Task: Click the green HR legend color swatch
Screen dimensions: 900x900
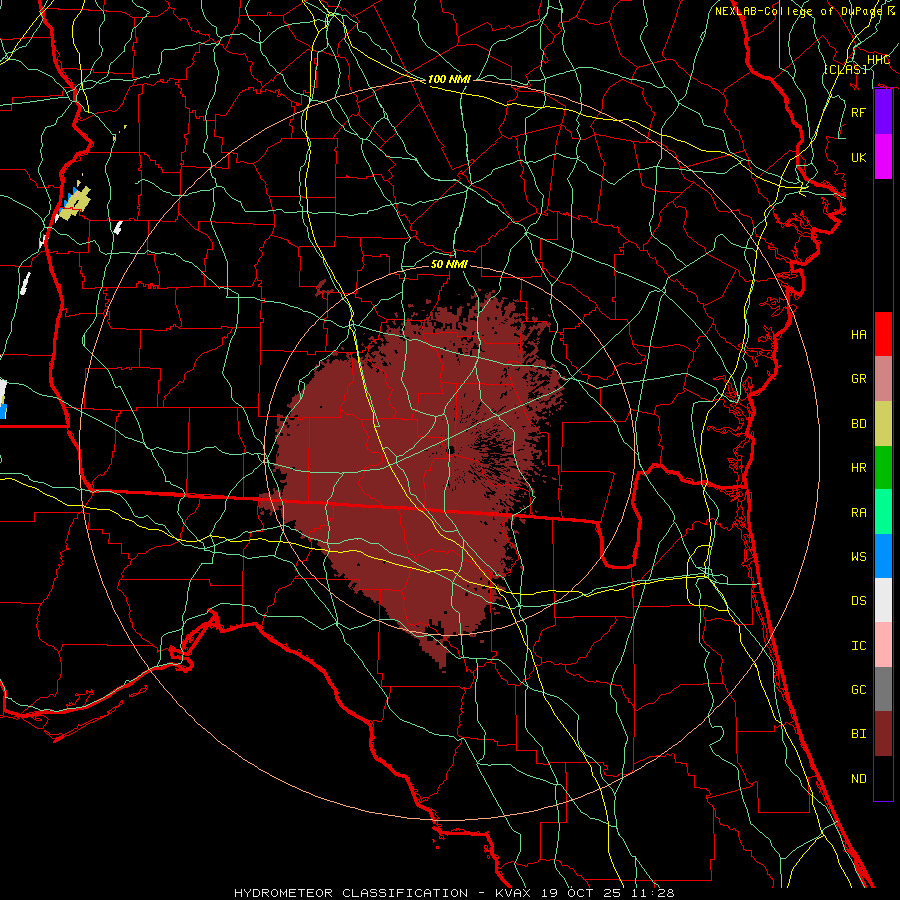Action: click(x=883, y=468)
